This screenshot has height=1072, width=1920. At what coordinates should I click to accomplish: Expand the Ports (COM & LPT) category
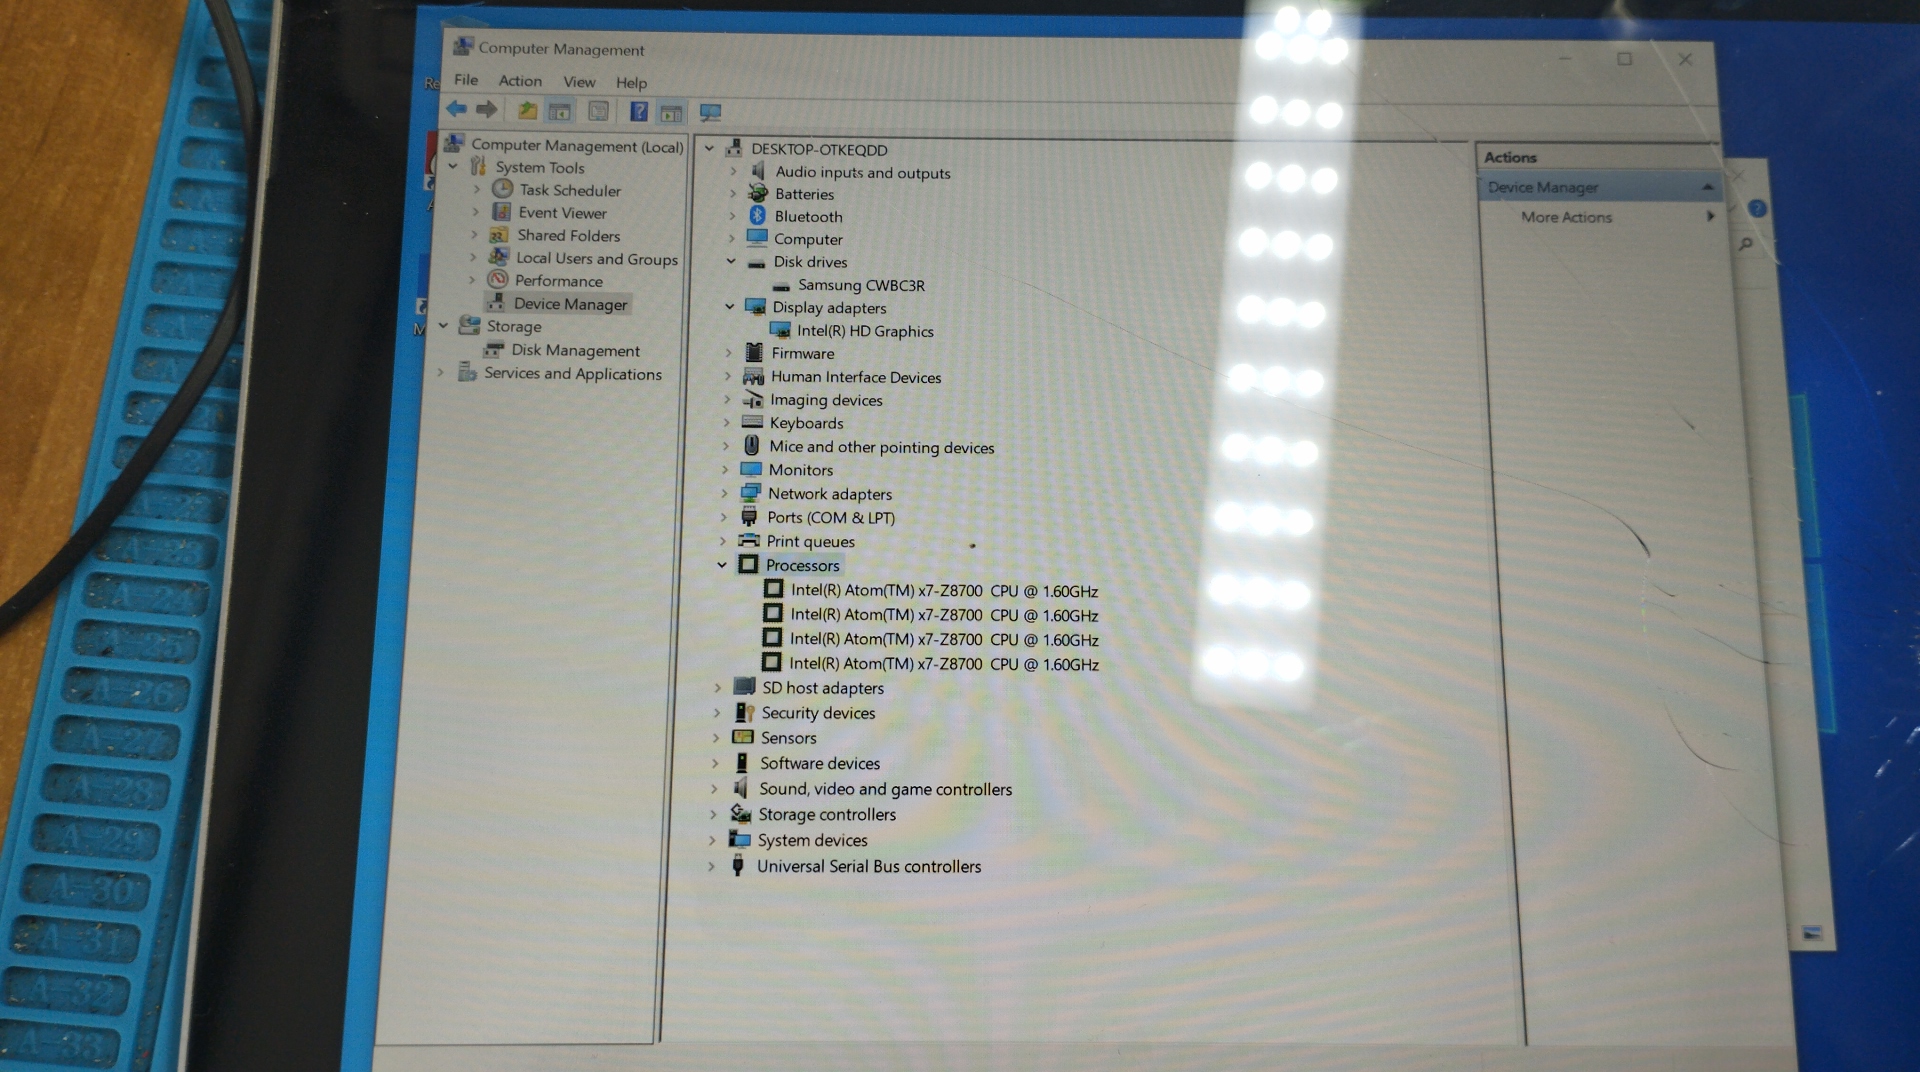(724, 517)
